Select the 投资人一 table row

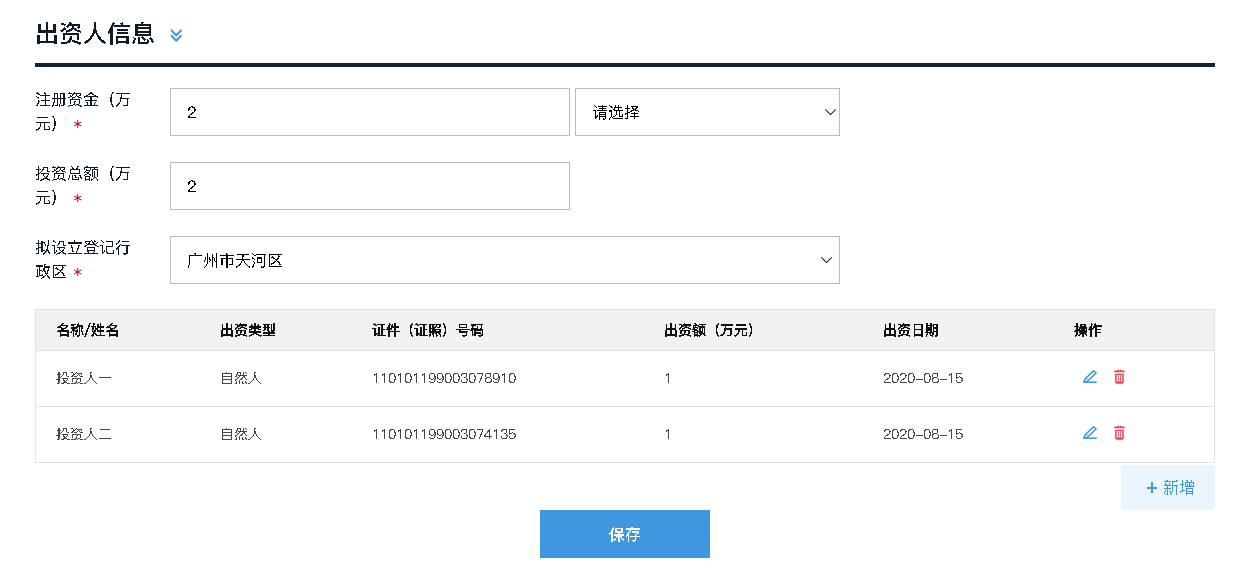400,377
